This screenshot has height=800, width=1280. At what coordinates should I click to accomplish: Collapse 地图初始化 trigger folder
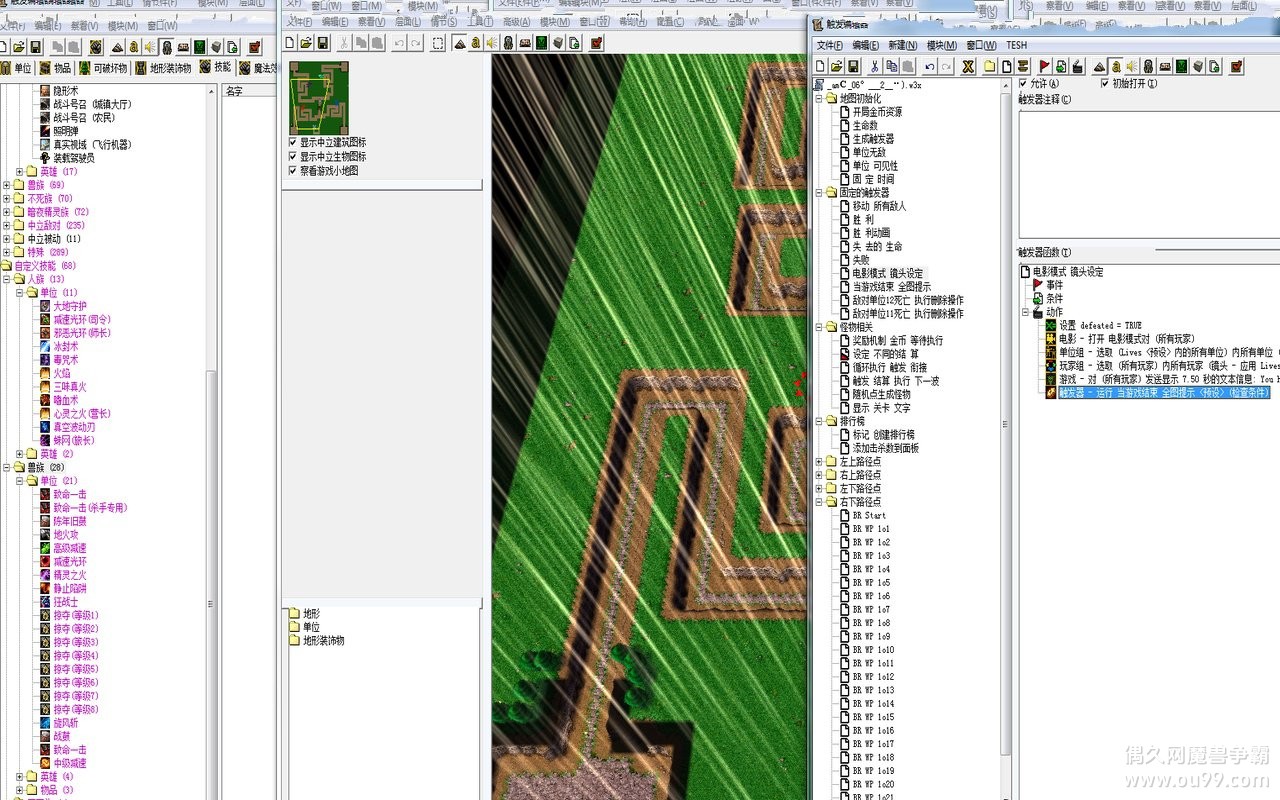click(819, 99)
